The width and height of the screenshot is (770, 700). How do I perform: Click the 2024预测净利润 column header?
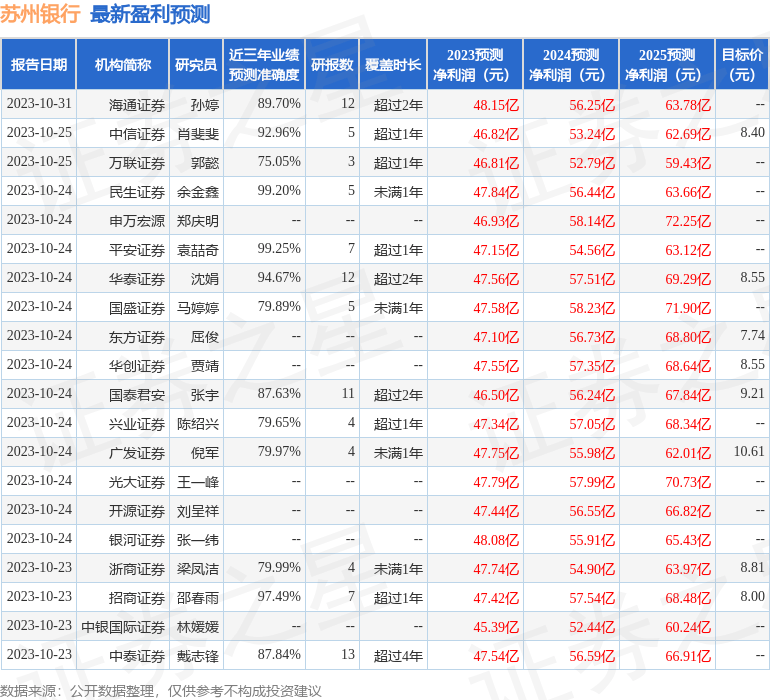(571, 64)
